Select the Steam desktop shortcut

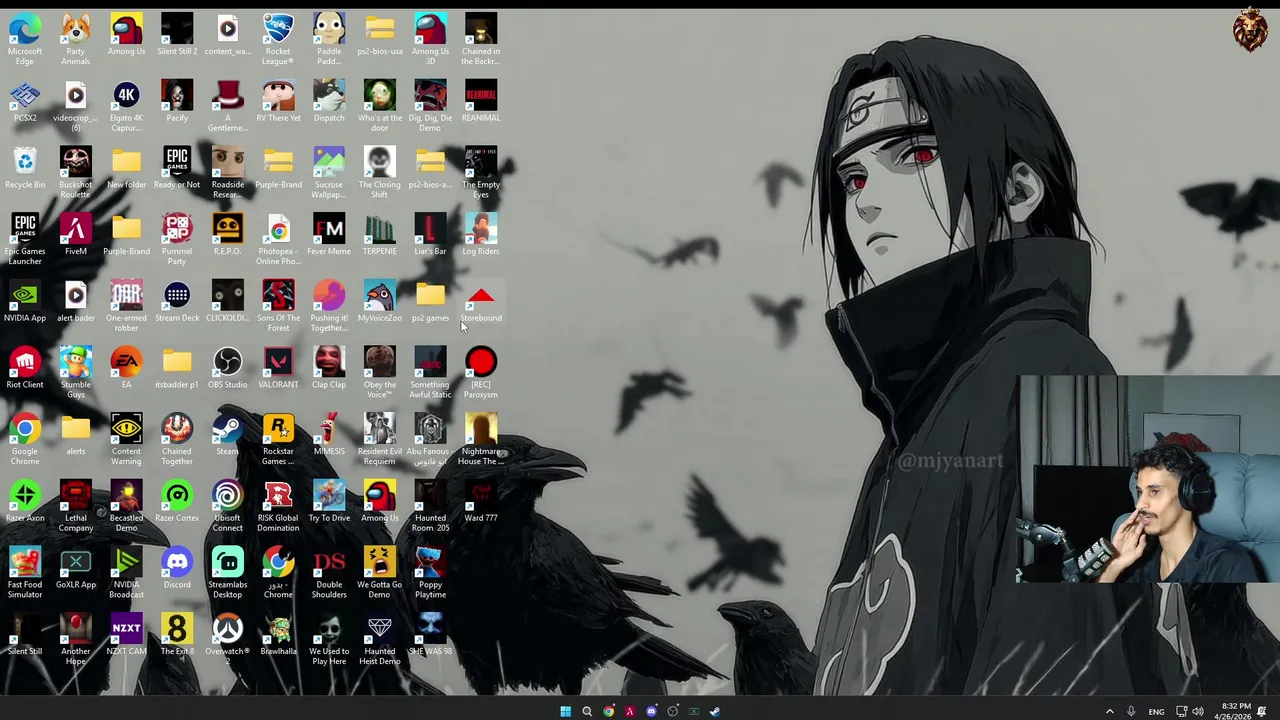click(227, 435)
